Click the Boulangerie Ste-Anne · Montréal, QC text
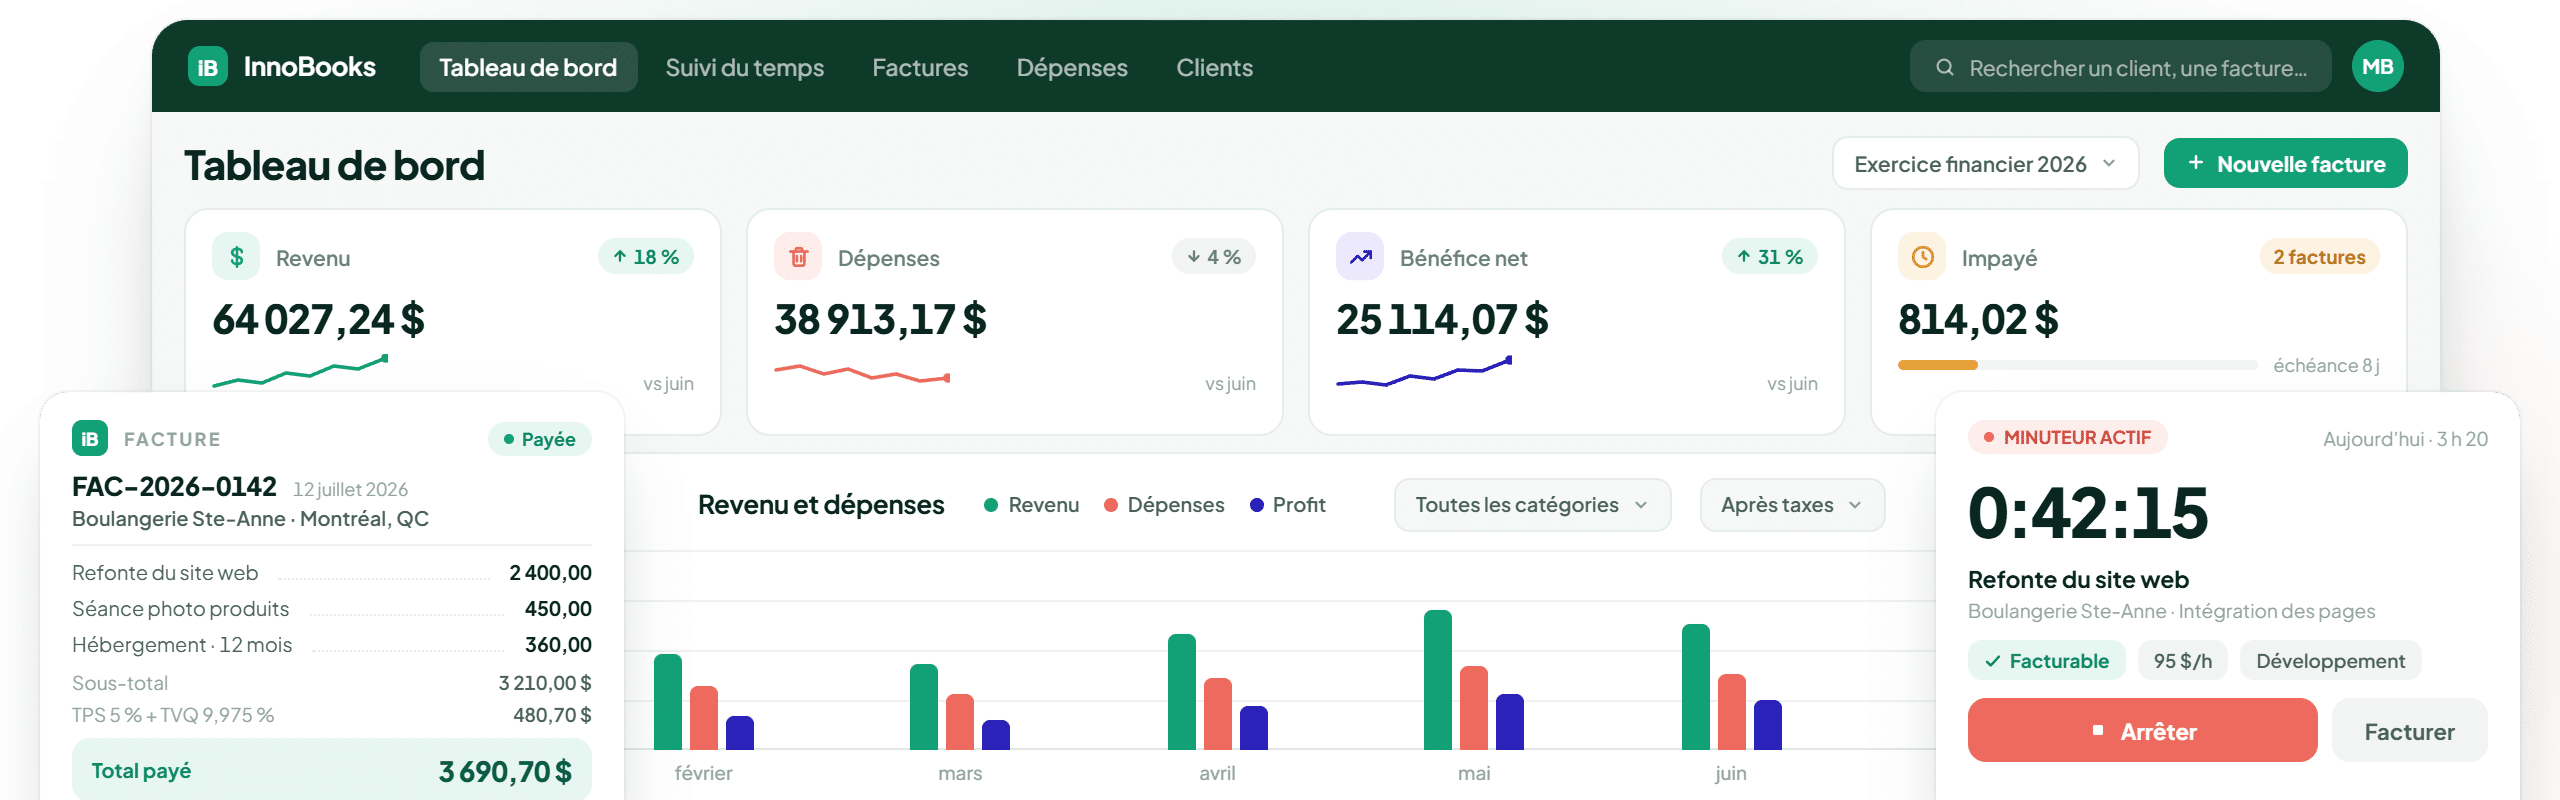 coord(250,519)
